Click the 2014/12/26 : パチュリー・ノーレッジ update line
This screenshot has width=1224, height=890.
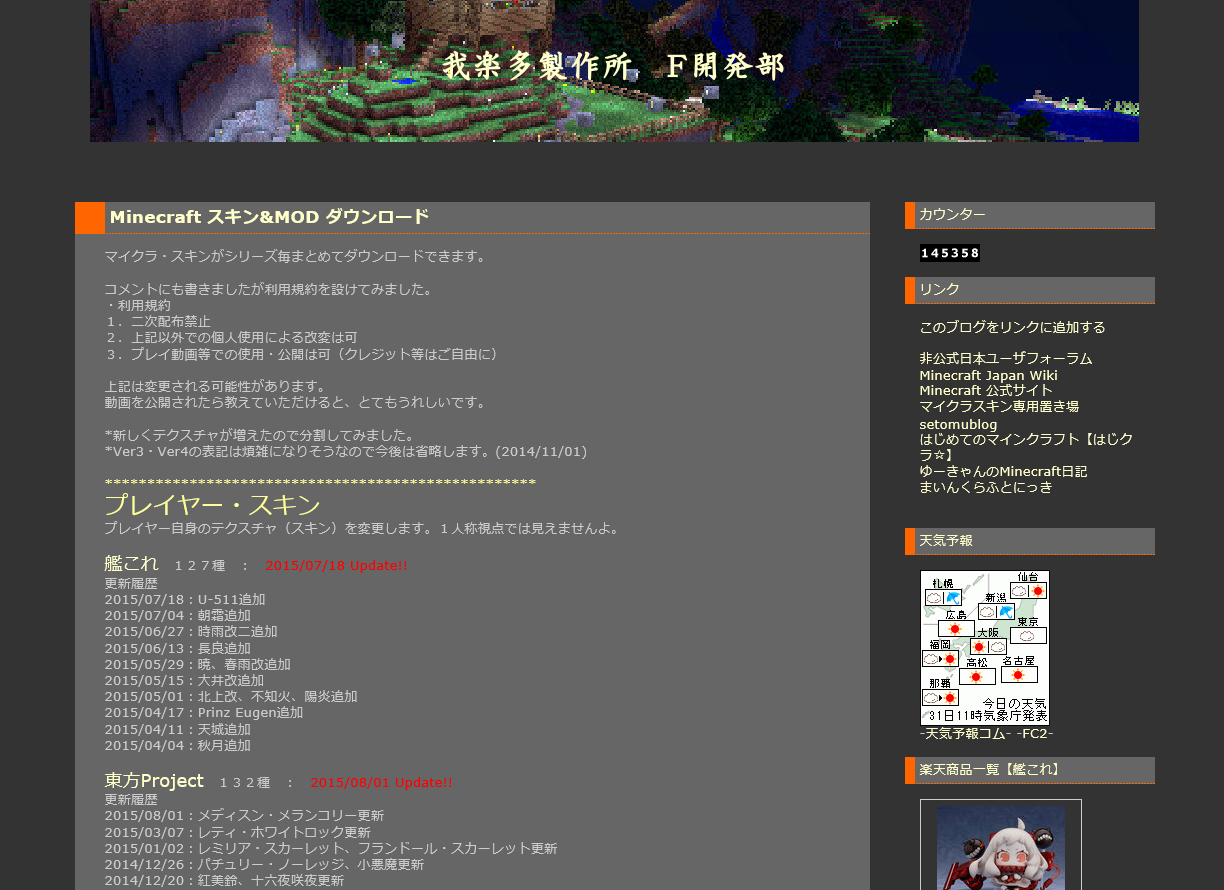[x=264, y=864]
